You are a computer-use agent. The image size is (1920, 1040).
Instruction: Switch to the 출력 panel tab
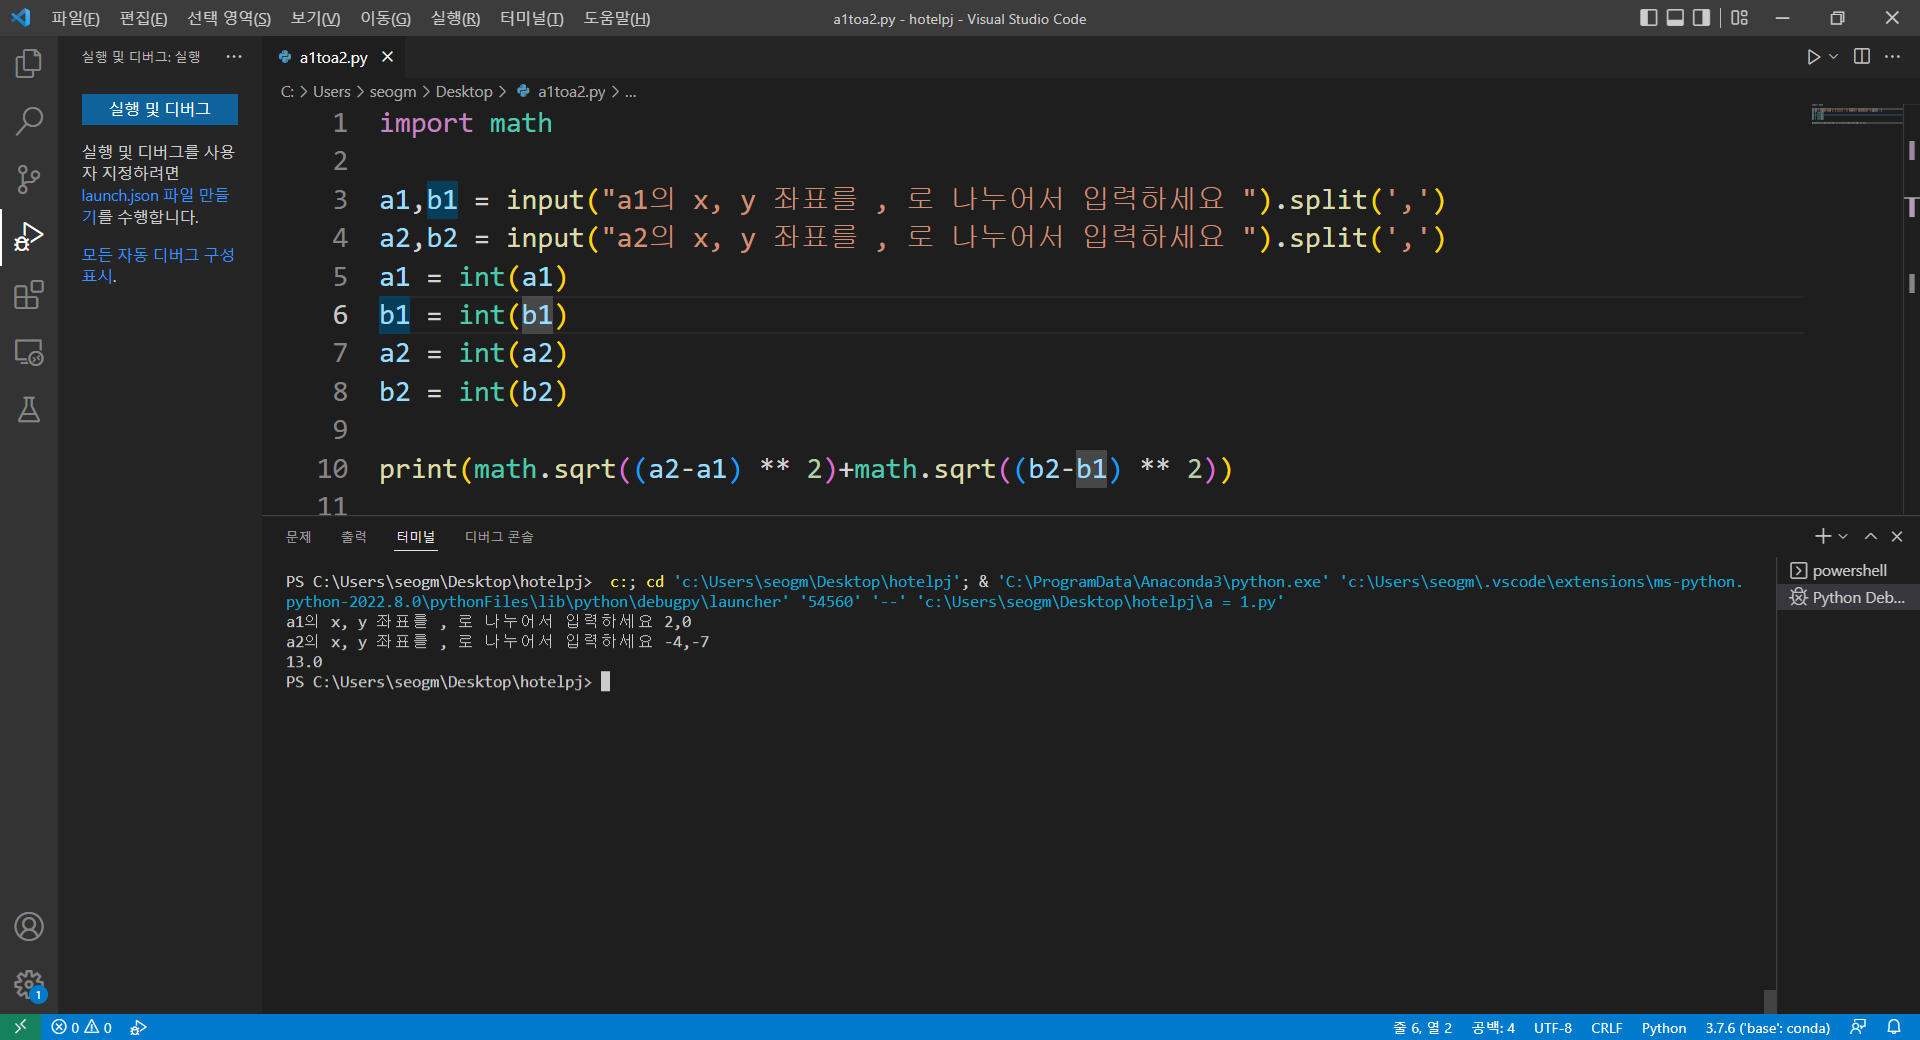point(353,537)
